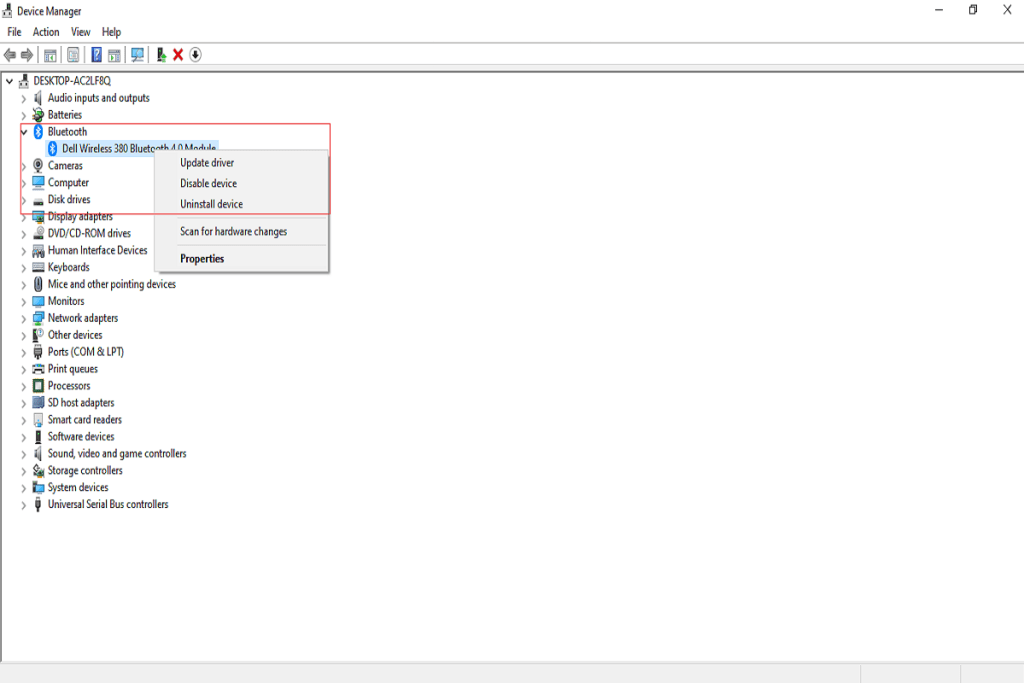
Task: Click the disable device down-arrow toolbar icon
Action: tap(195, 55)
